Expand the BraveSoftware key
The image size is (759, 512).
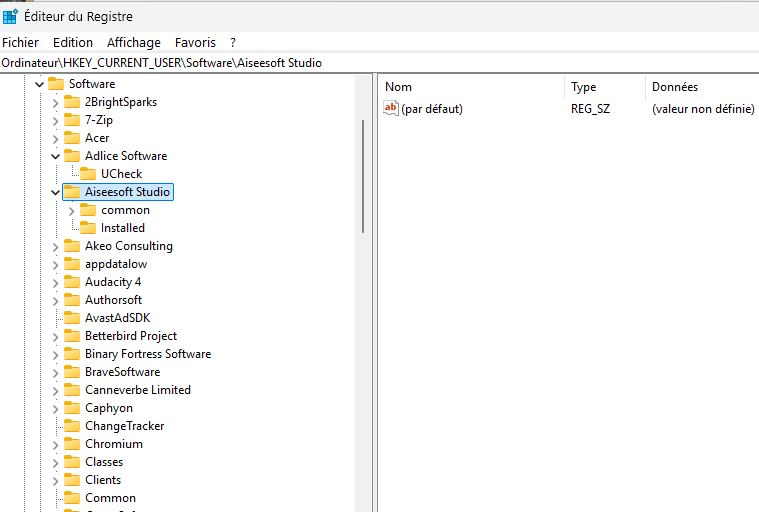click(x=55, y=373)
